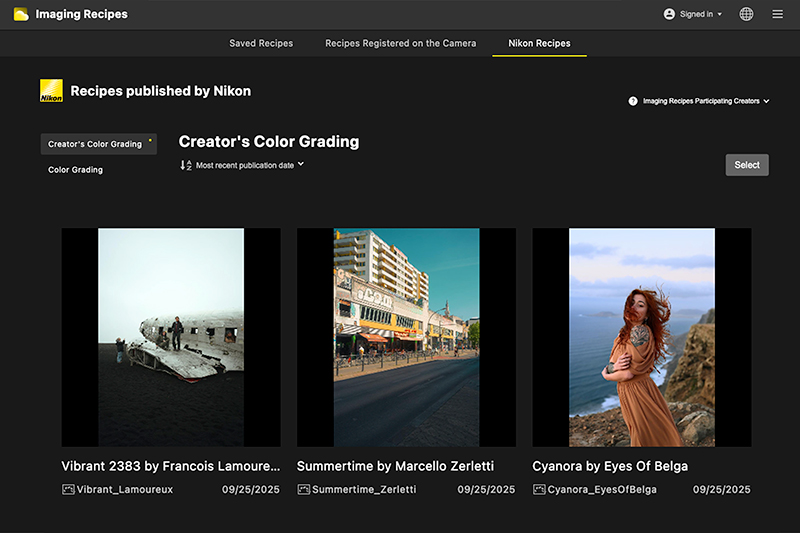Choose the Color Grading category

(x=76, y=170)
